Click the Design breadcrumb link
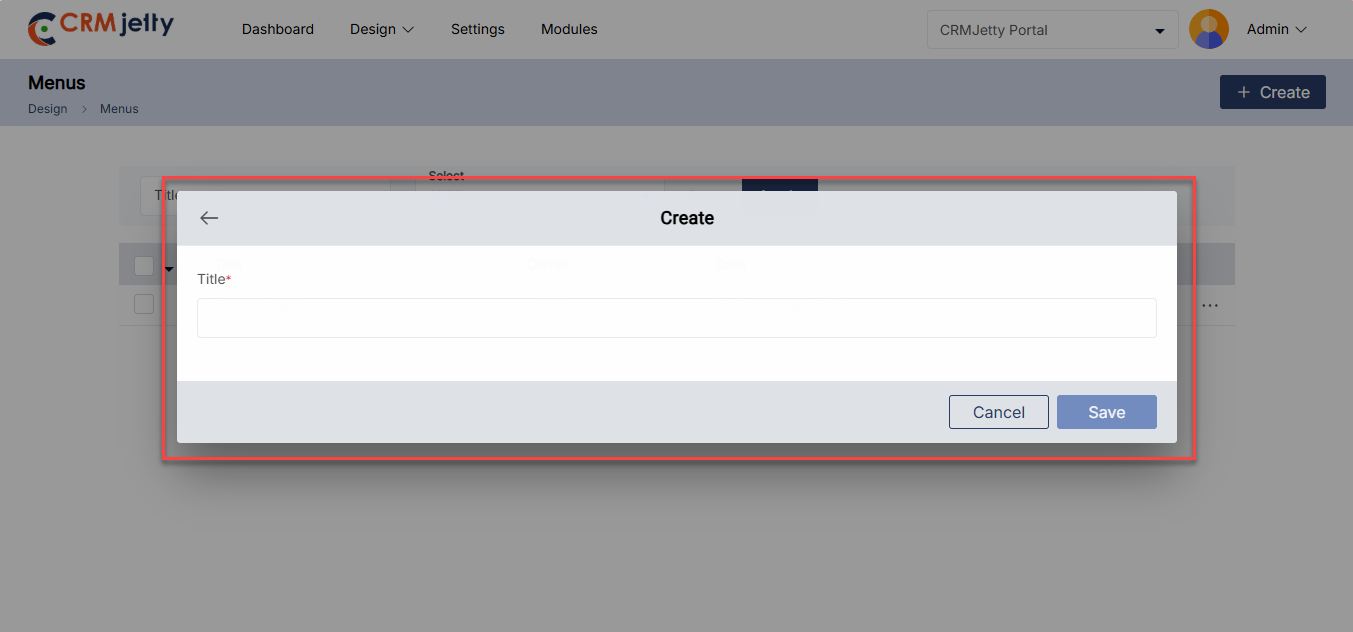The image size is (1353, 632). [47, 109]
